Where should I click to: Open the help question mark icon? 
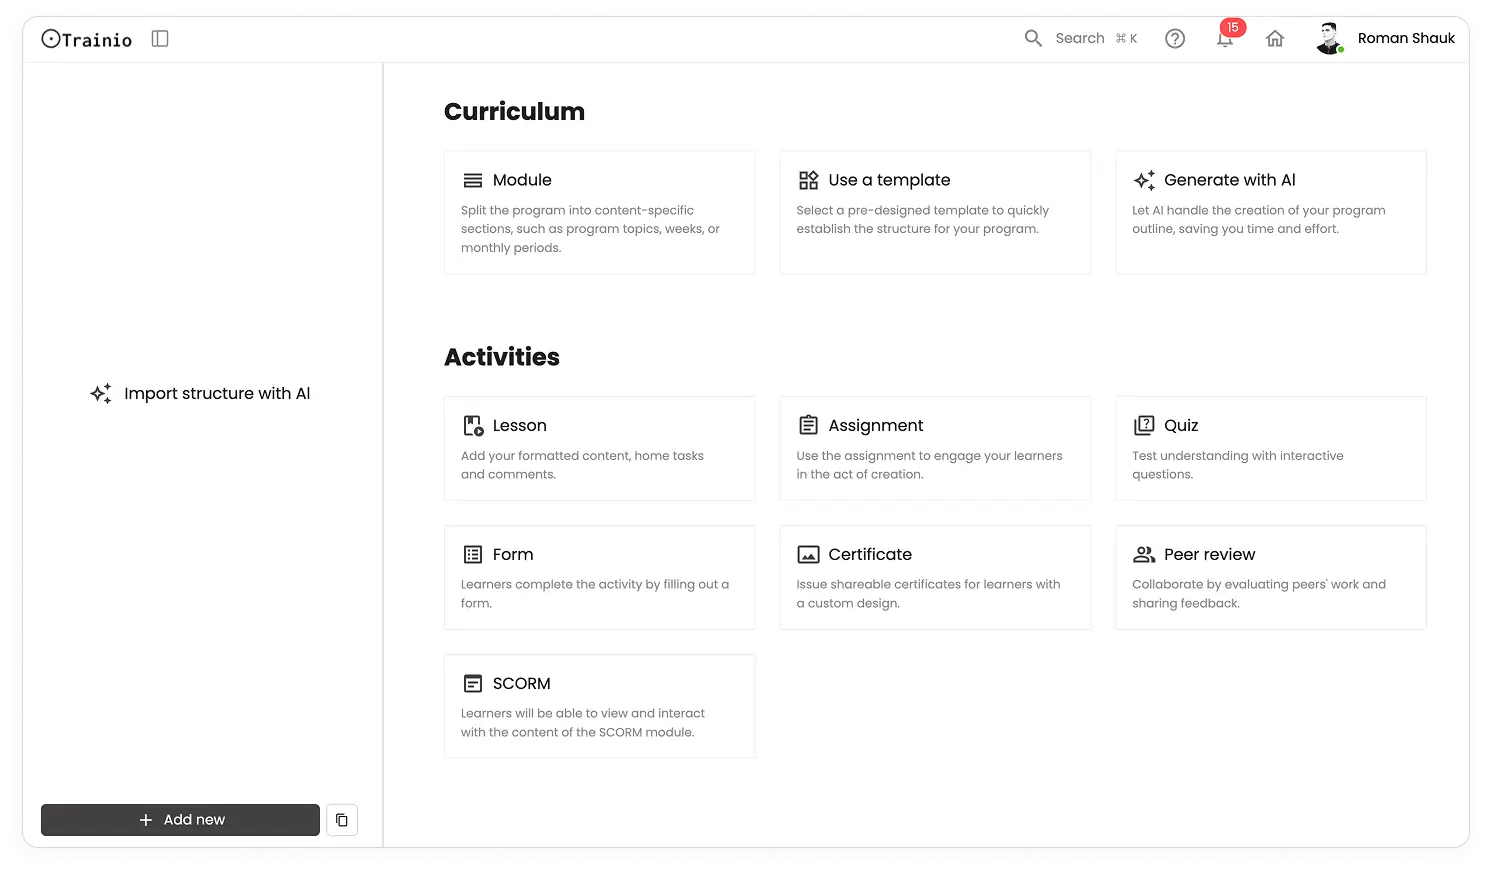tap(1175, 38)
